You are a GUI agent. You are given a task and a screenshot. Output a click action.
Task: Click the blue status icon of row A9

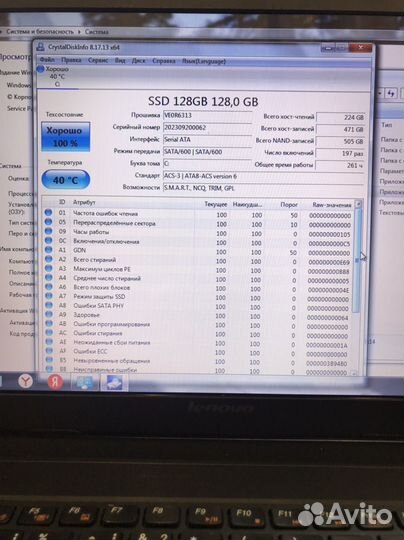pos(49,314)
